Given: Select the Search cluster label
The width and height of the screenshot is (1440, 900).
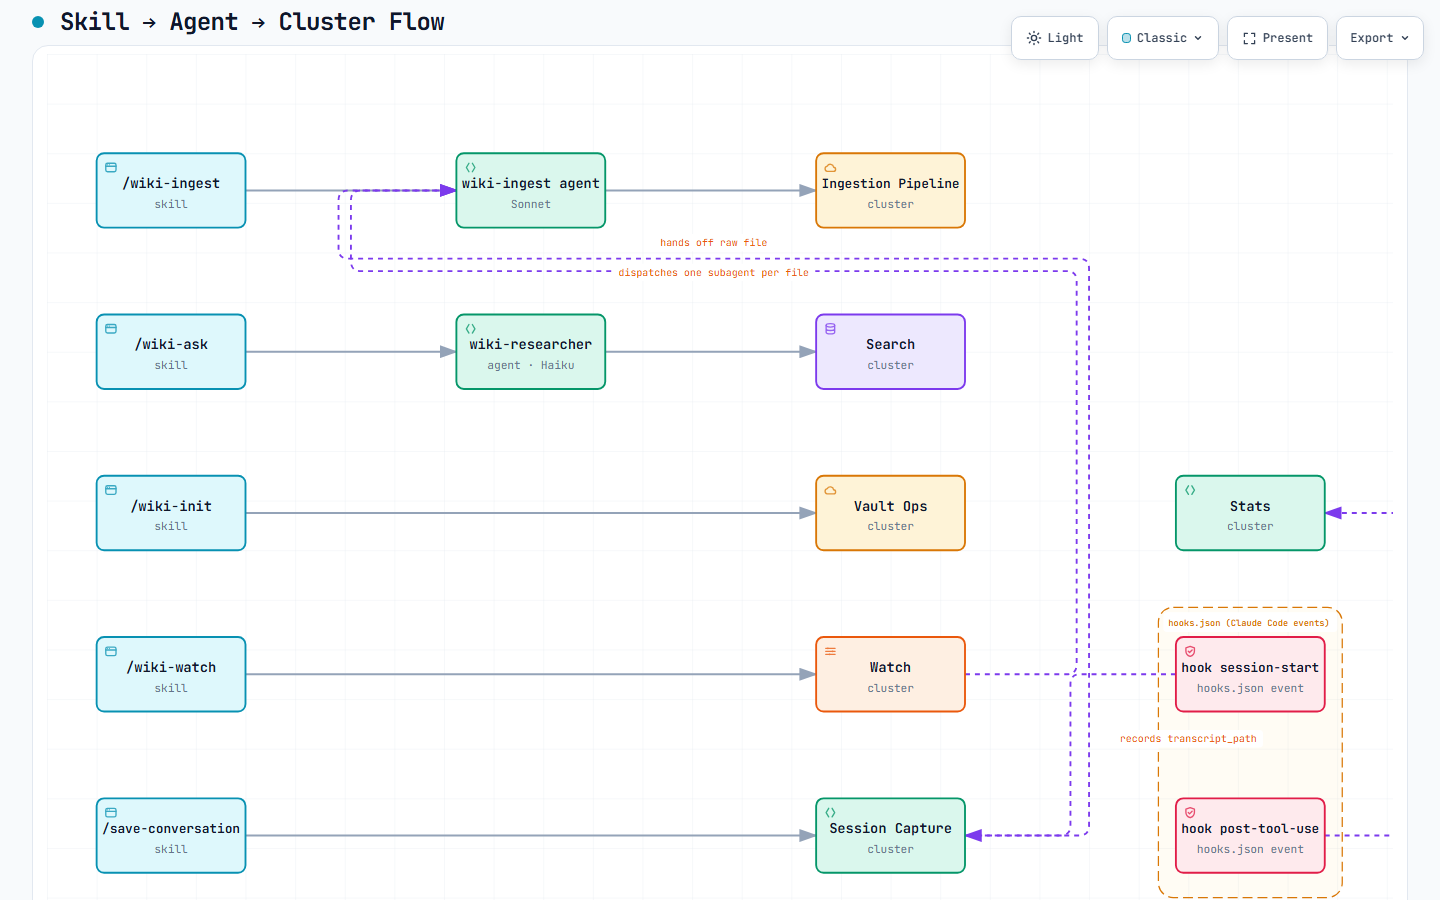Looking at the screenshot, I should (890, 344).
